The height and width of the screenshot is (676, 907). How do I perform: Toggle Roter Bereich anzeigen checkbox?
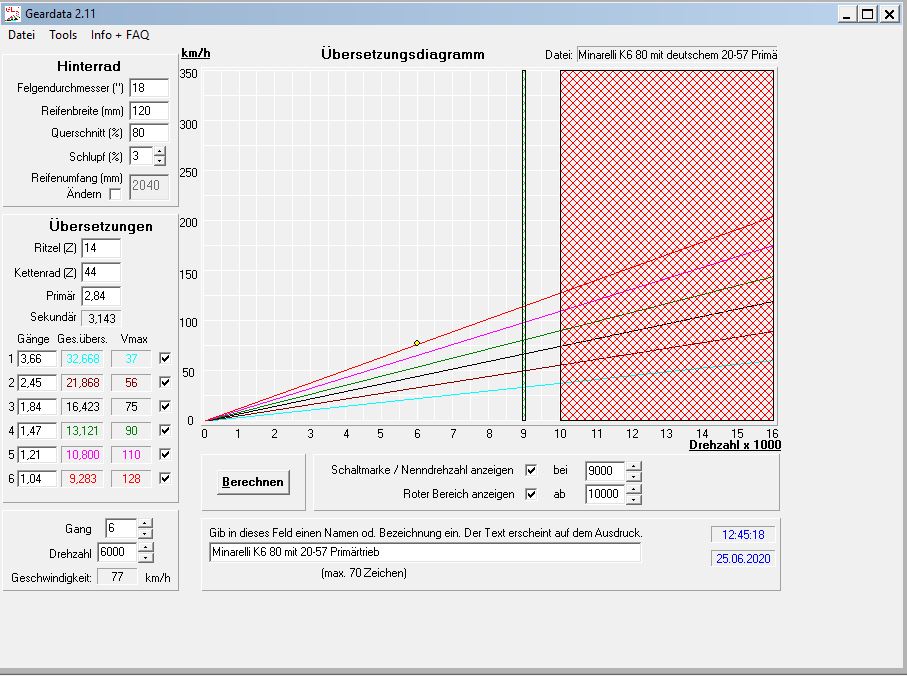point(531,494)
